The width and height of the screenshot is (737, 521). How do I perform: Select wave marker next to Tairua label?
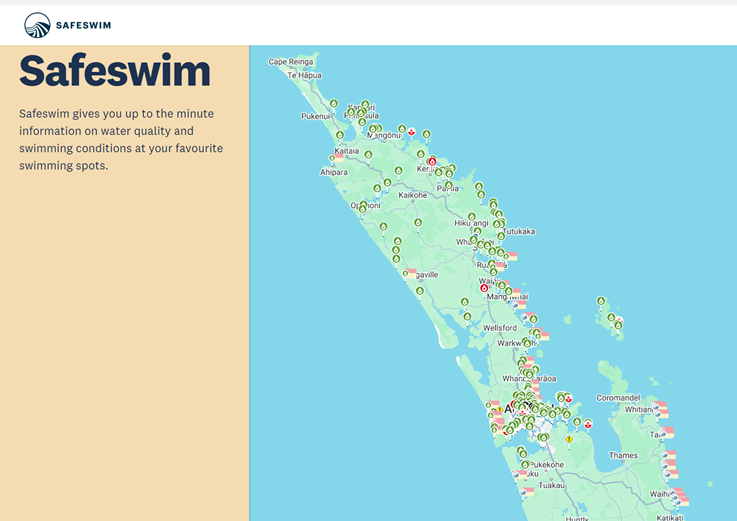[x=664, y=433]
